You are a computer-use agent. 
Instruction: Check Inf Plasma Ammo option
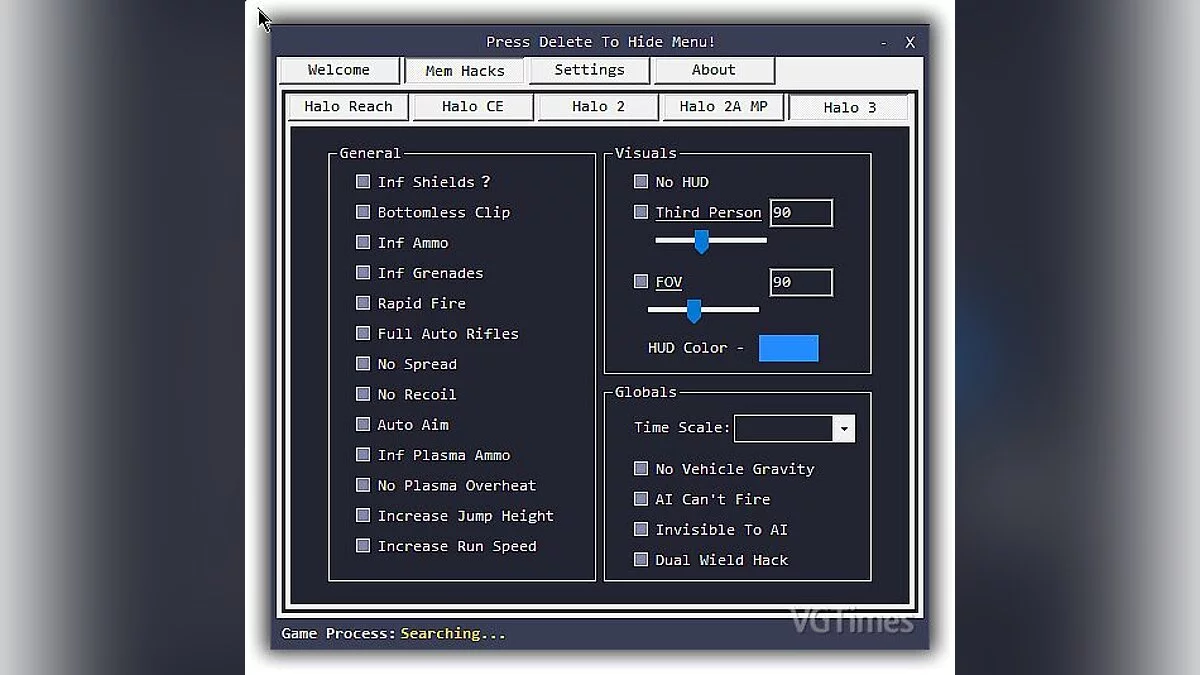click(363, 455)
